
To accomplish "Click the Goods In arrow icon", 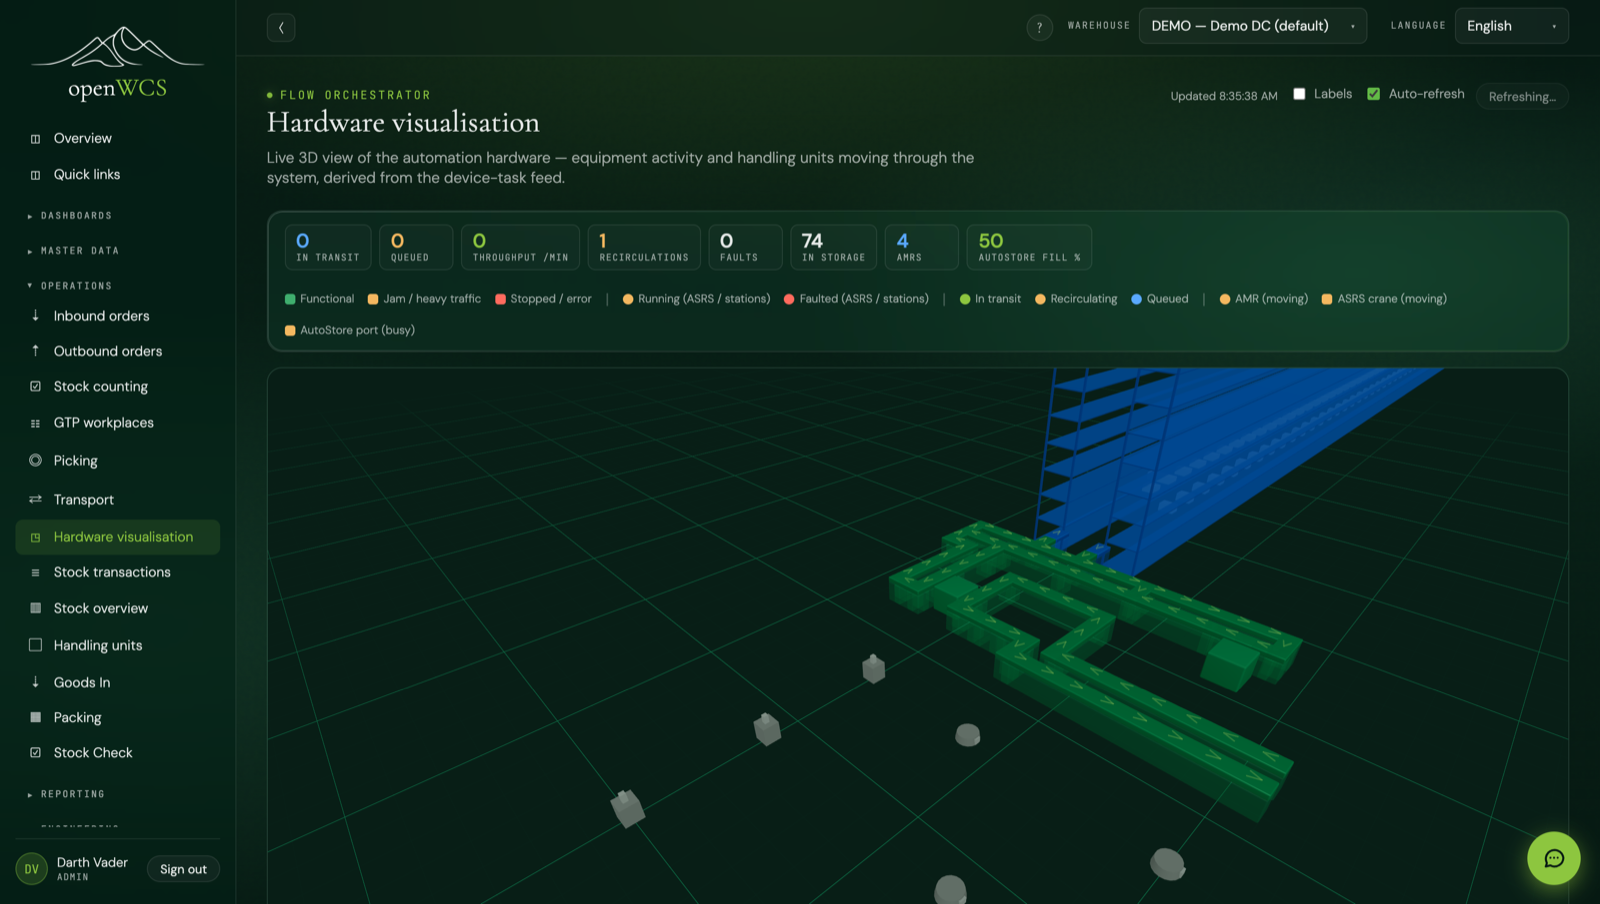I will pyautogui.click(x=35, y=682).
